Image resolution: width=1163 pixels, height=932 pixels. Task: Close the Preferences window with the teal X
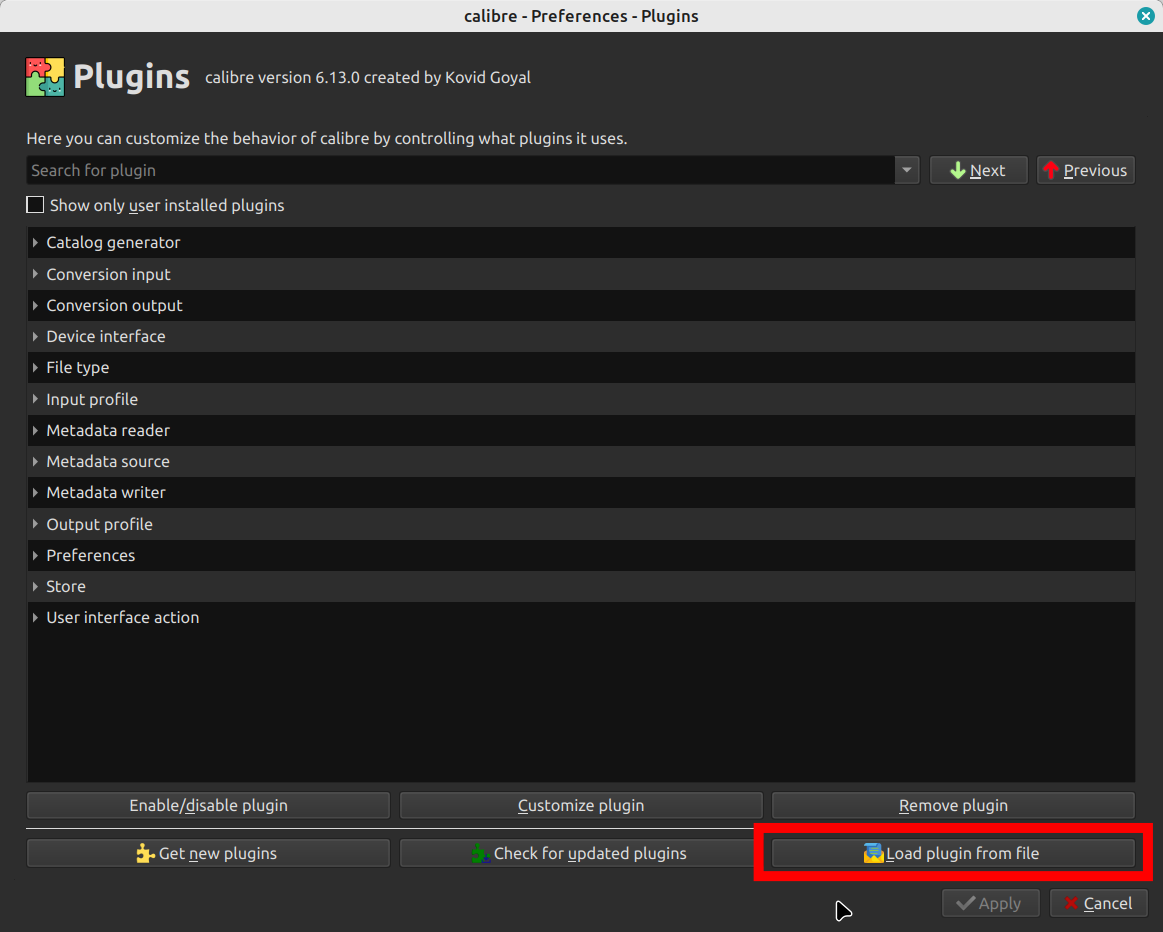coord(1145,16)
